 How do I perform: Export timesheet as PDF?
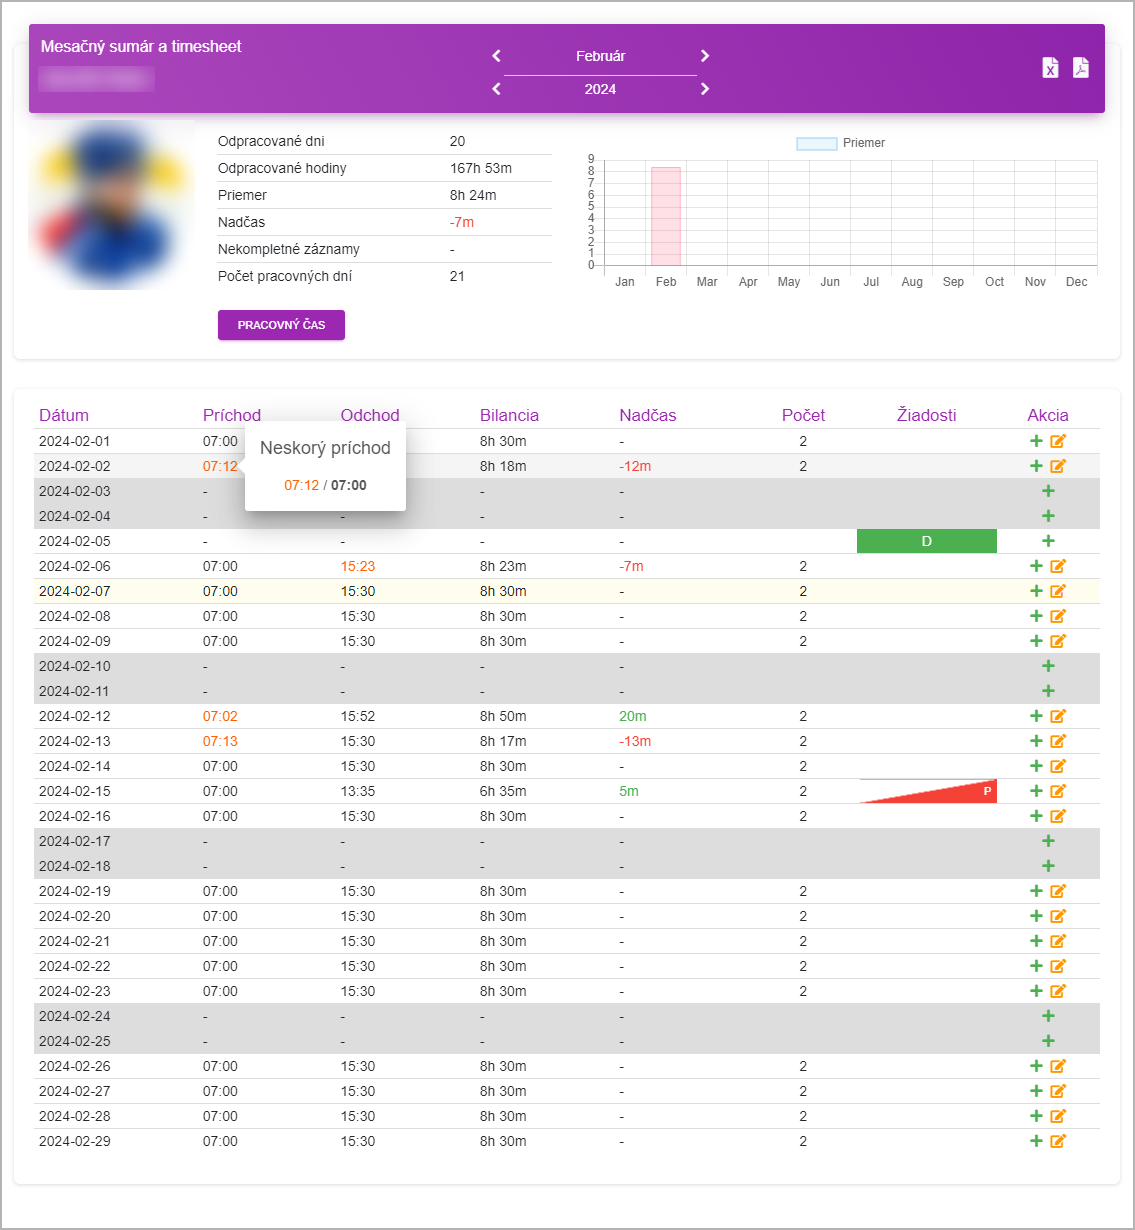pos(1081,68)
